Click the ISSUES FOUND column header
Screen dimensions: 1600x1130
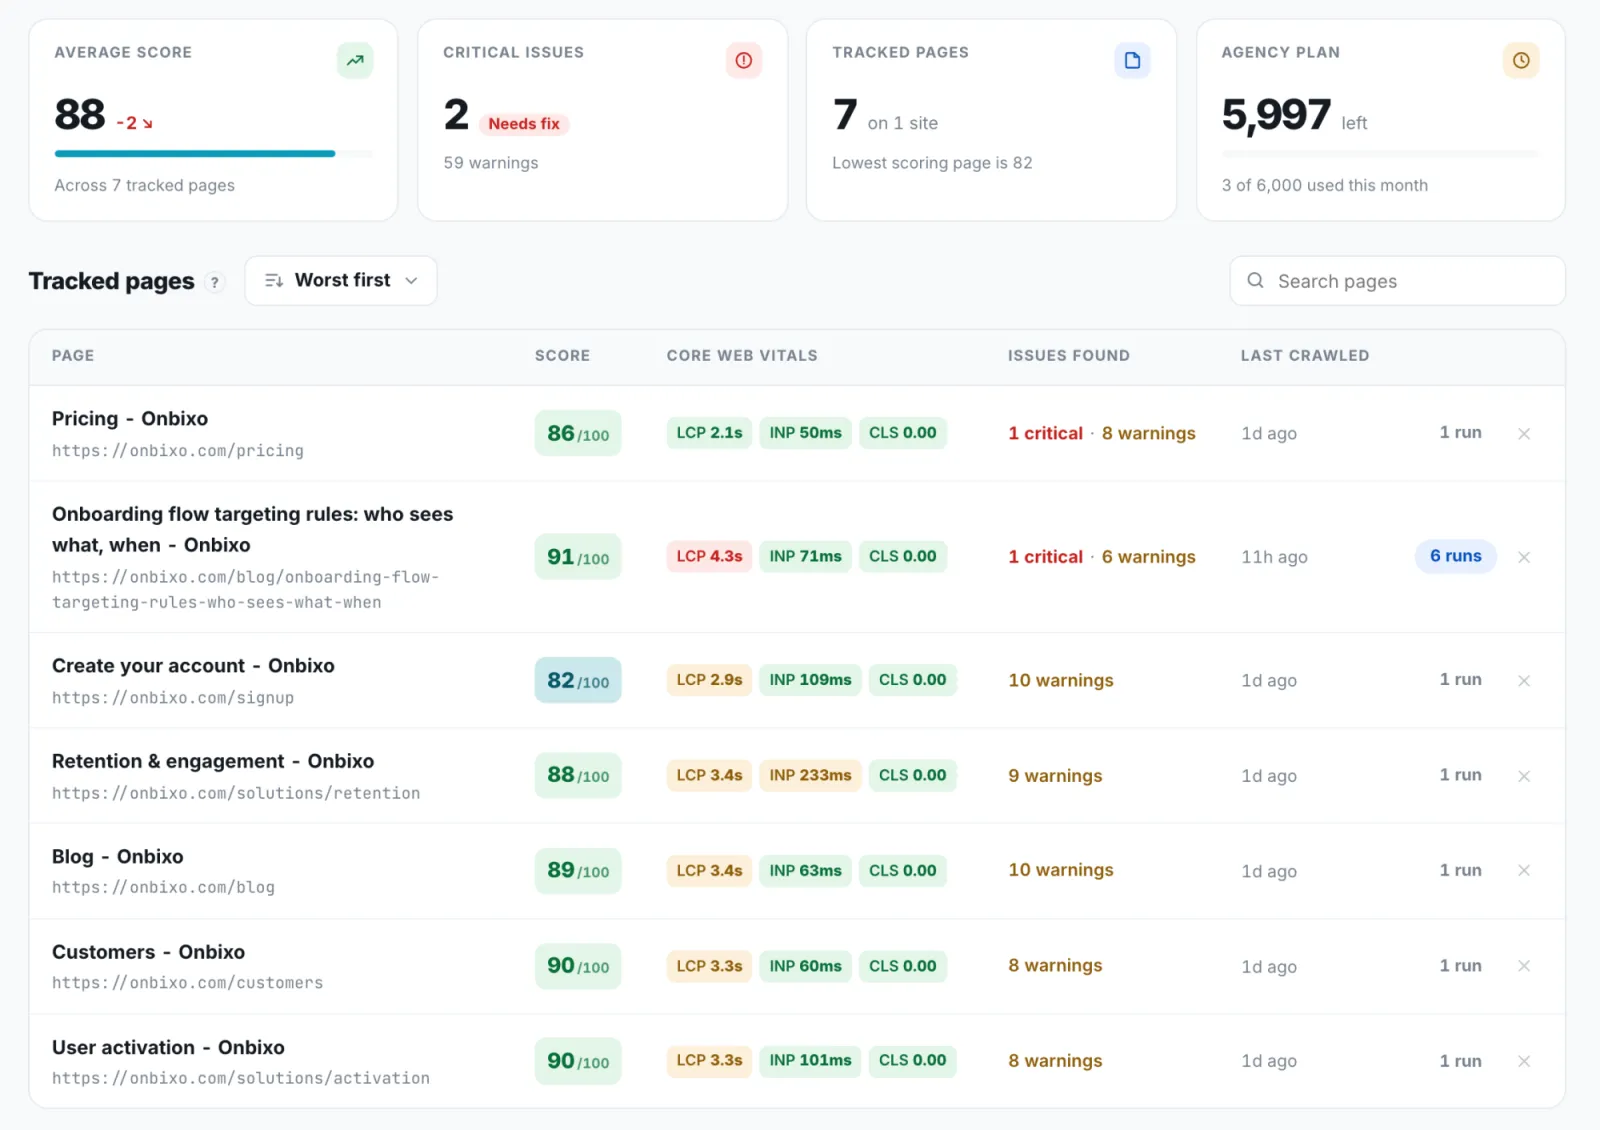[1068, 356]
